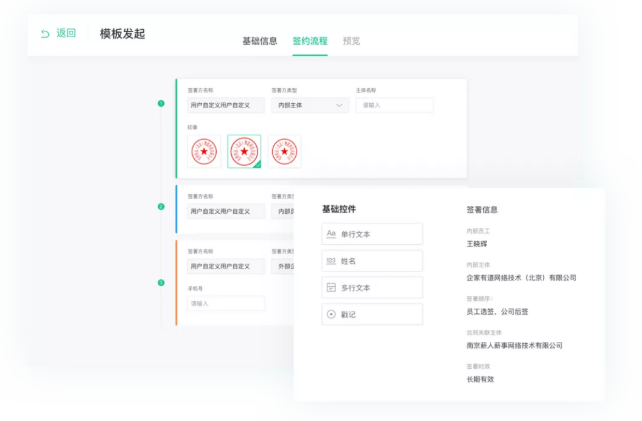Choose the third seal thumbnail

pos(285,152)
